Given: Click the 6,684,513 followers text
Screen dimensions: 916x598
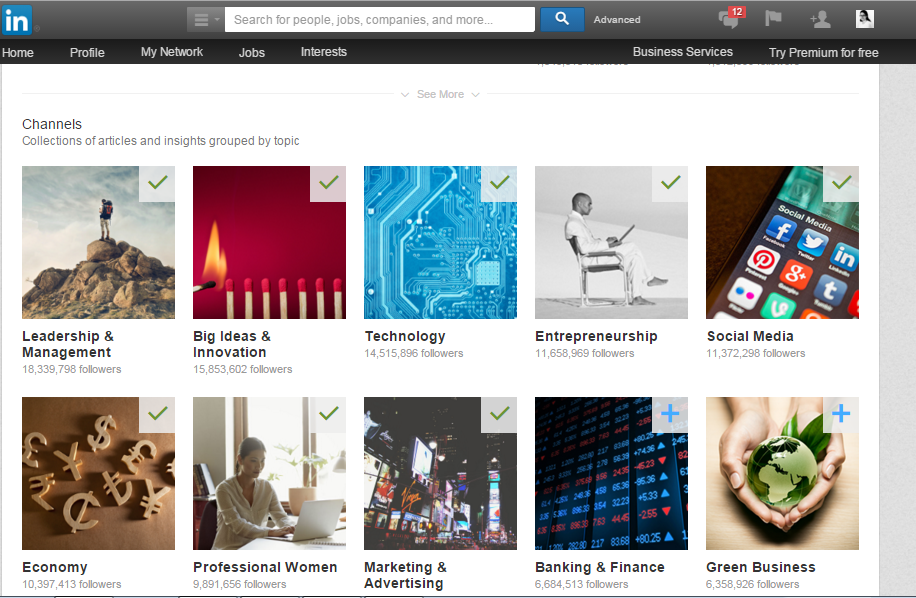Looking at the screenshot, I should click(x=582, y=584).
